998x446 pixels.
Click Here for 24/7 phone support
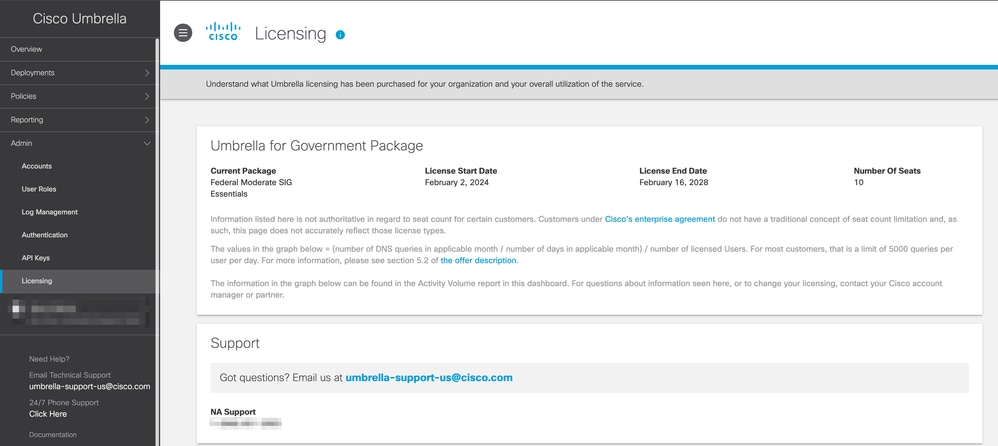click(x=48, y=414)
